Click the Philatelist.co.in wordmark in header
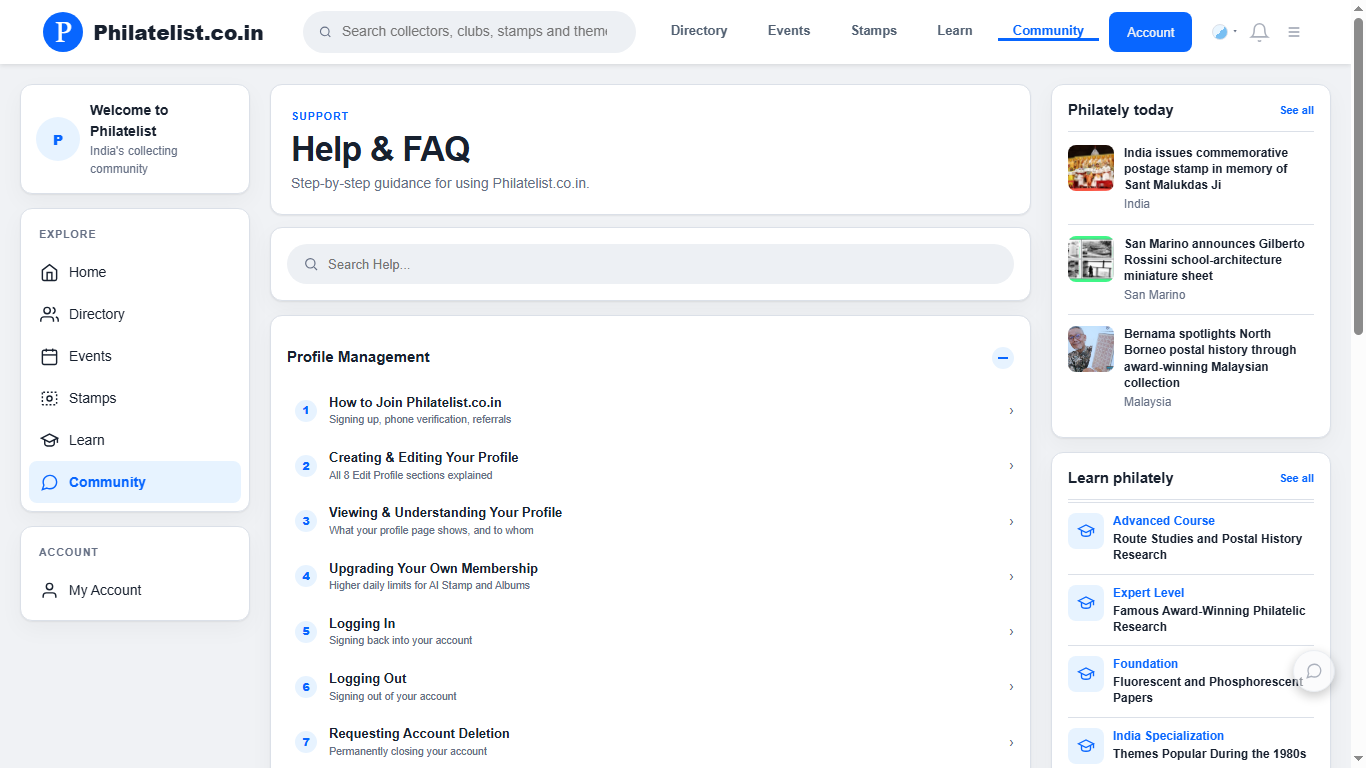Screen dimensions: 1366x768 coord(178,32)
